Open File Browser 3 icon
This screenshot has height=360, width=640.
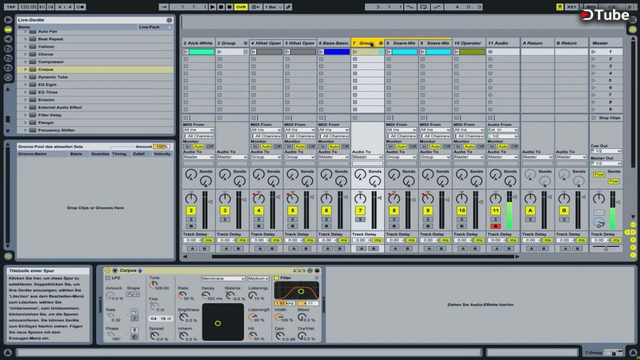[8, 68]
